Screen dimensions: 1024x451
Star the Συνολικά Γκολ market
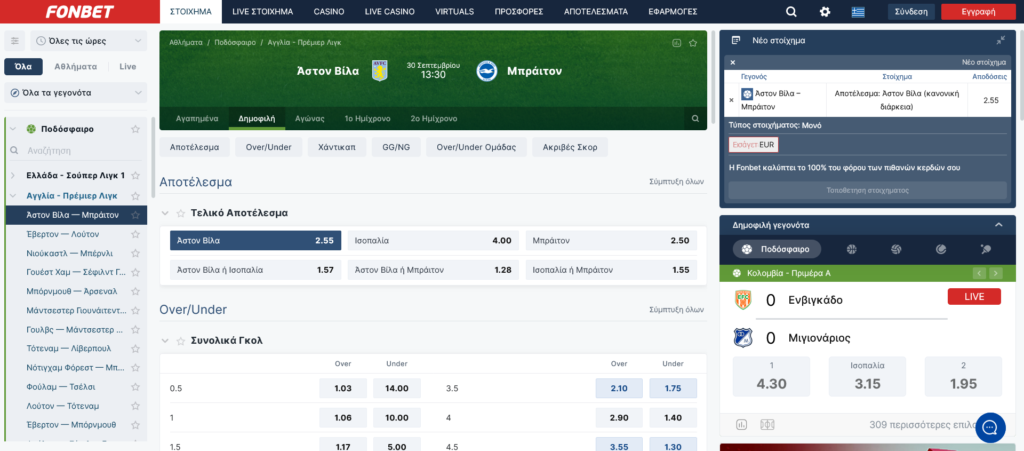pyautogui.click(x=180, y=341)
